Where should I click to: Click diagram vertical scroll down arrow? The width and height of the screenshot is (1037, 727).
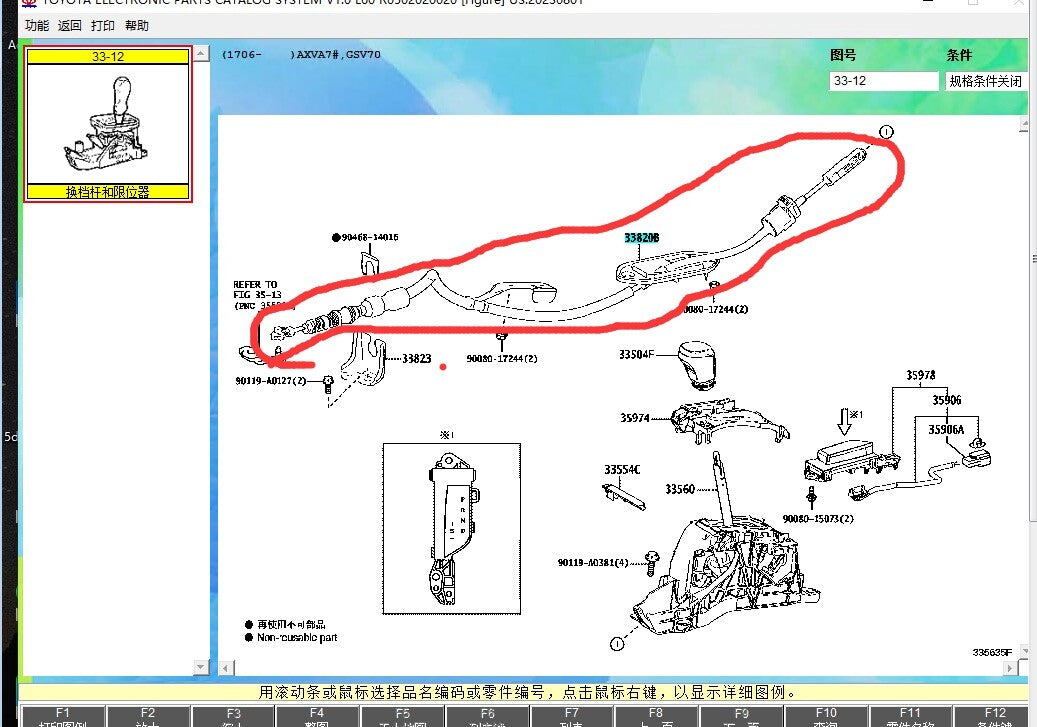click(x=1025, y=651)
